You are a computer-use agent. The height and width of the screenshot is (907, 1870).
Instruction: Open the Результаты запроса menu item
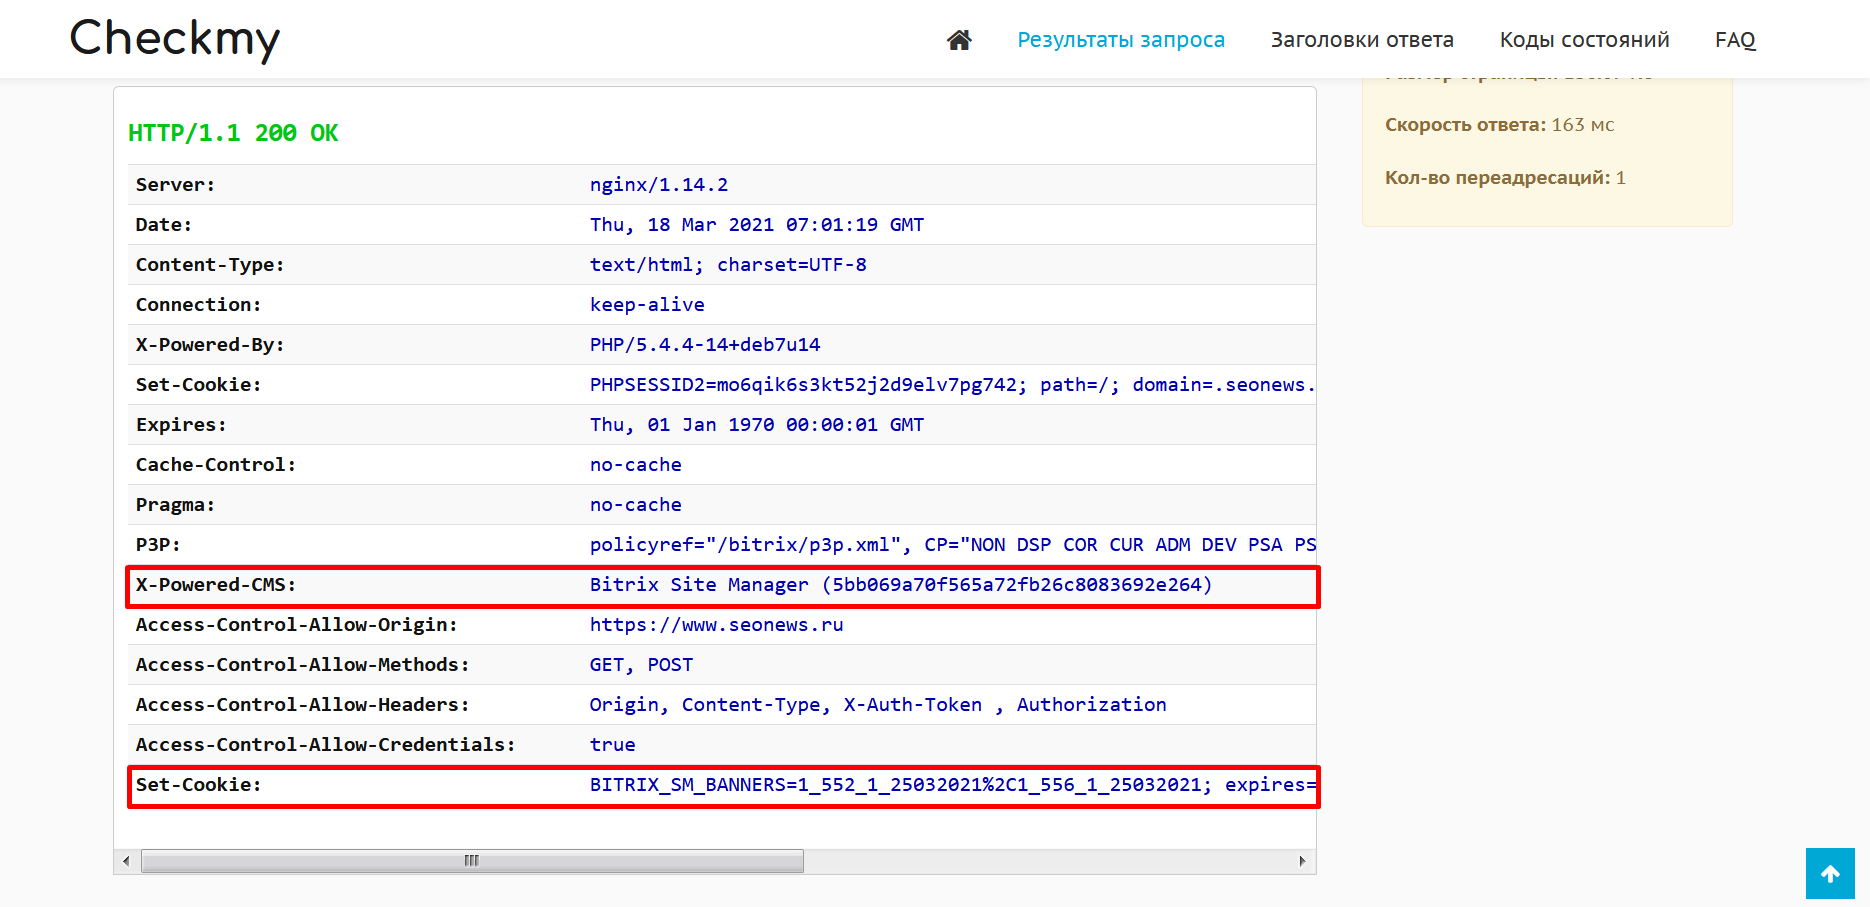click(x=1120, y=40)
